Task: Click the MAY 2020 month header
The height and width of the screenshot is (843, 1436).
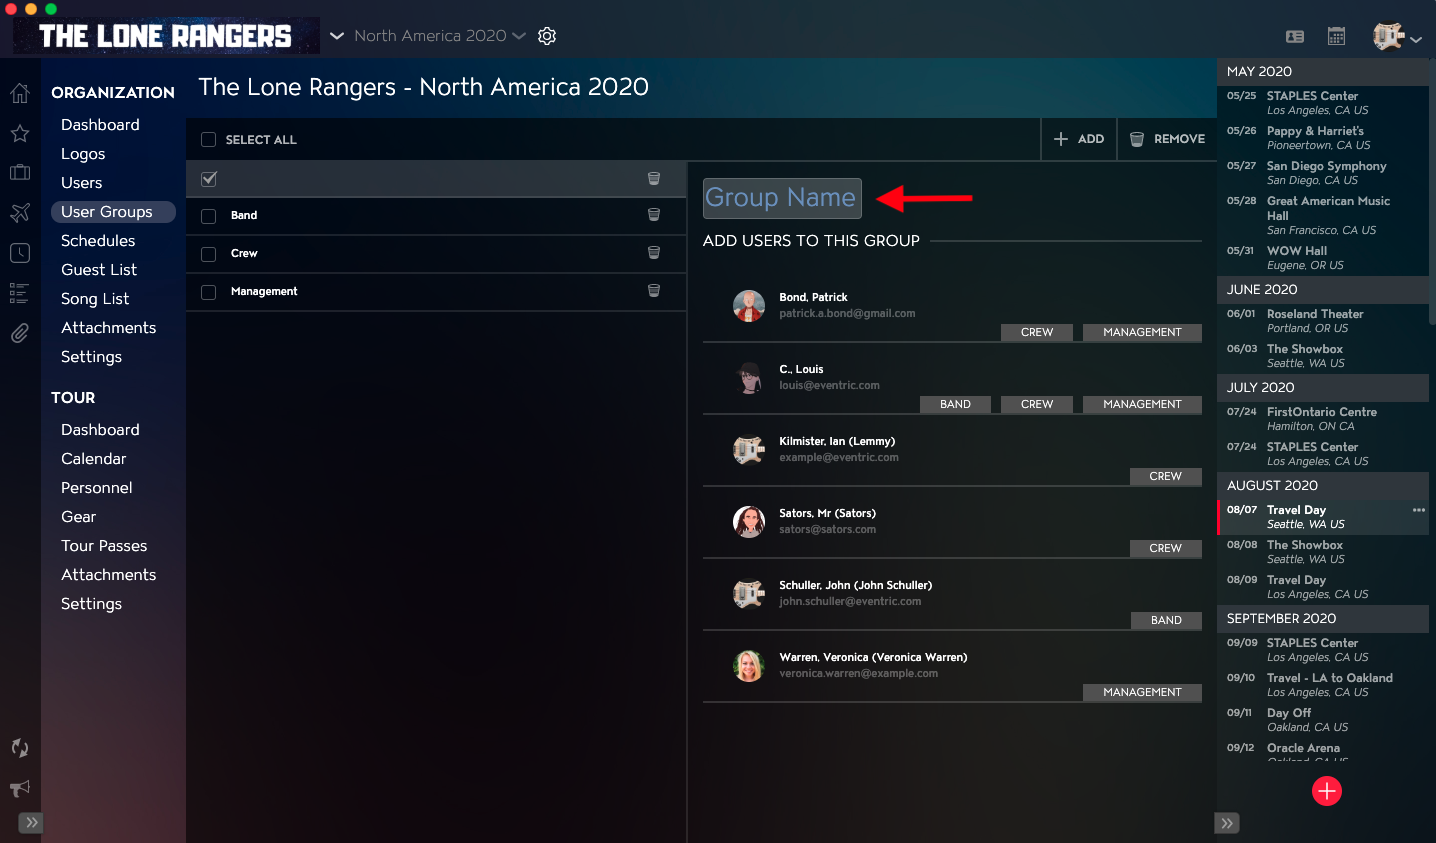Action: [1322, 71]
